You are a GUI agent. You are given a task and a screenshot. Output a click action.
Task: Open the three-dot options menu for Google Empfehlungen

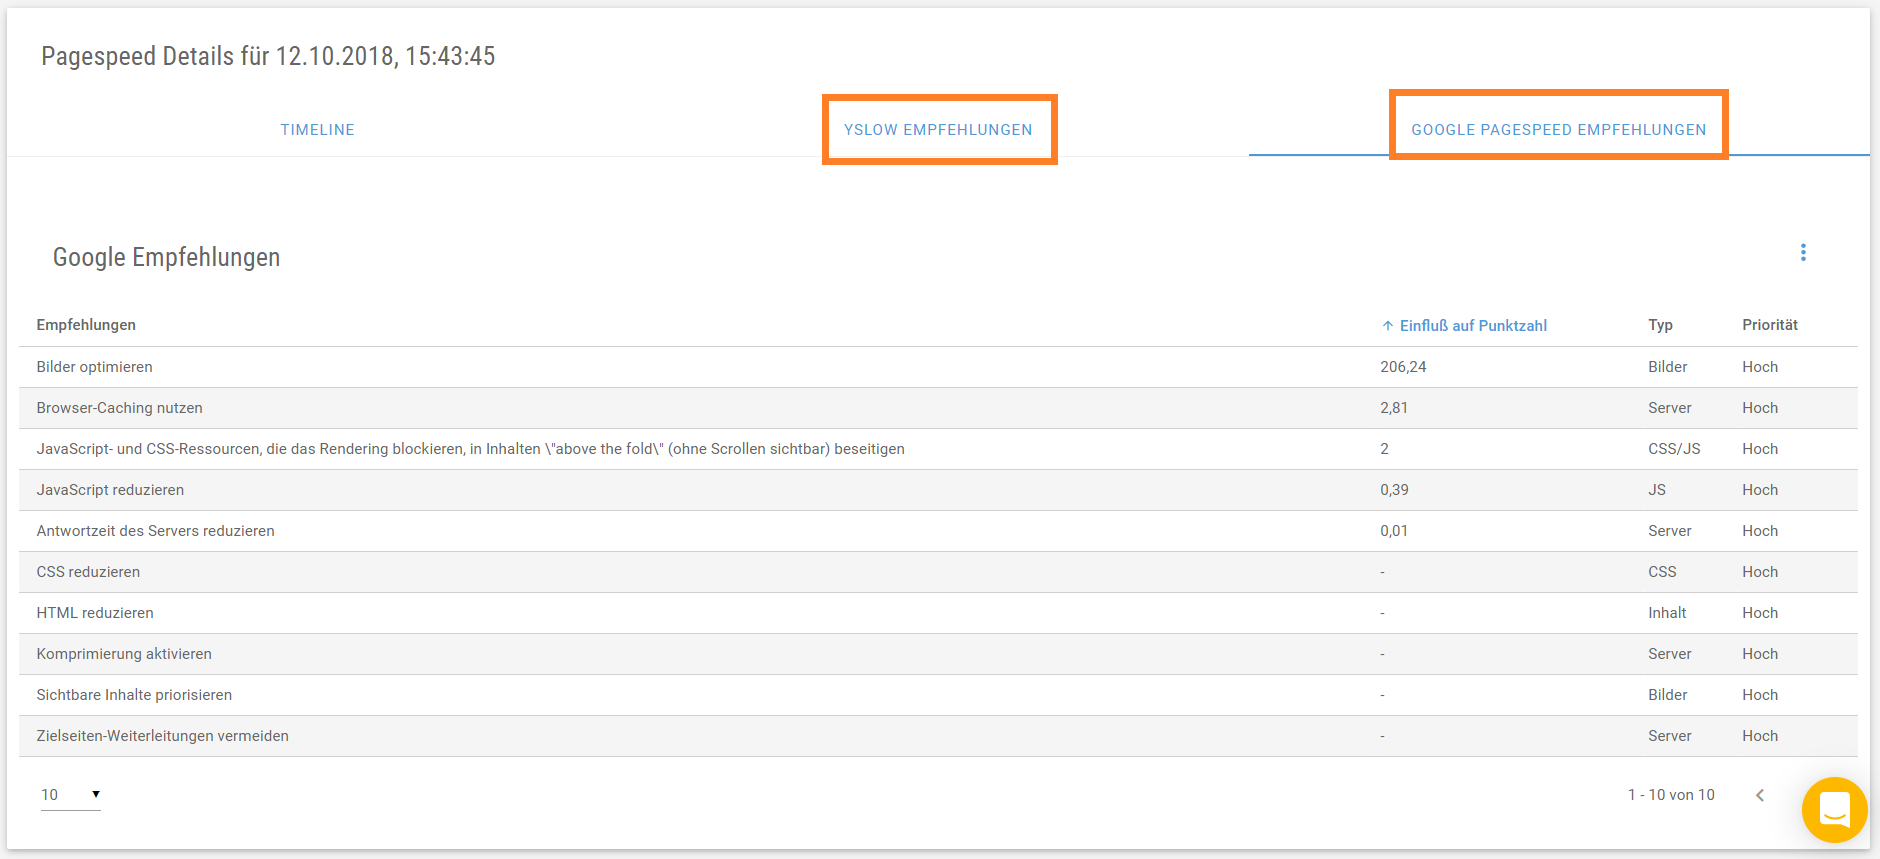[1803, 253]
